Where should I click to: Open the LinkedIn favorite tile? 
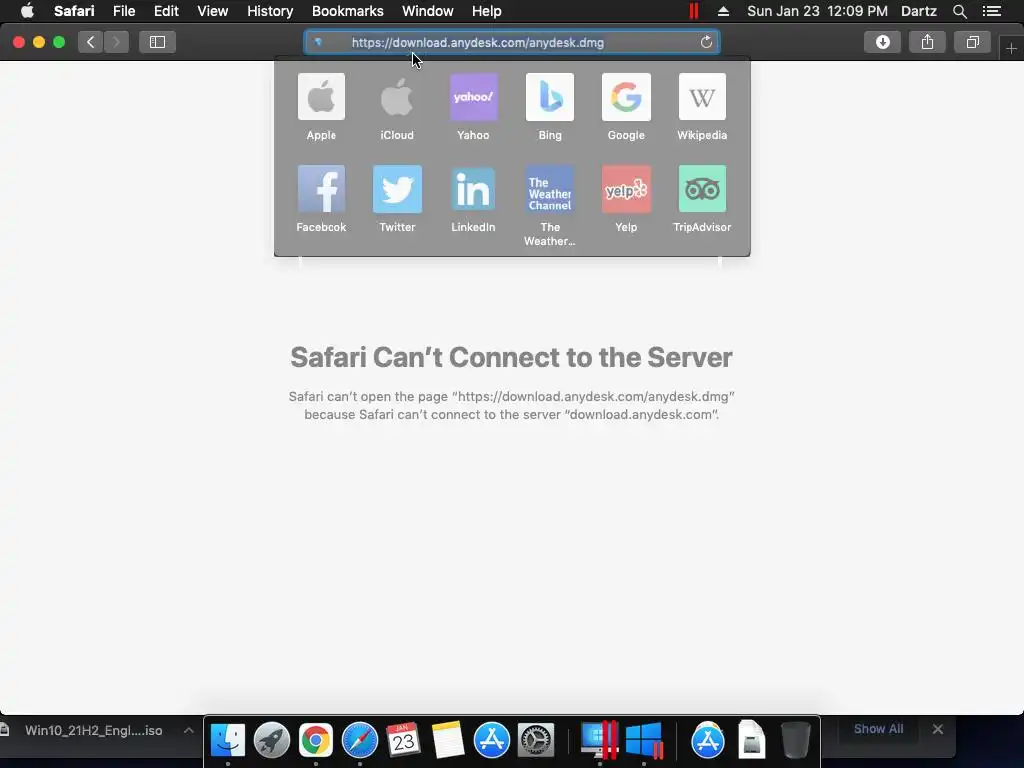point(473,199)
